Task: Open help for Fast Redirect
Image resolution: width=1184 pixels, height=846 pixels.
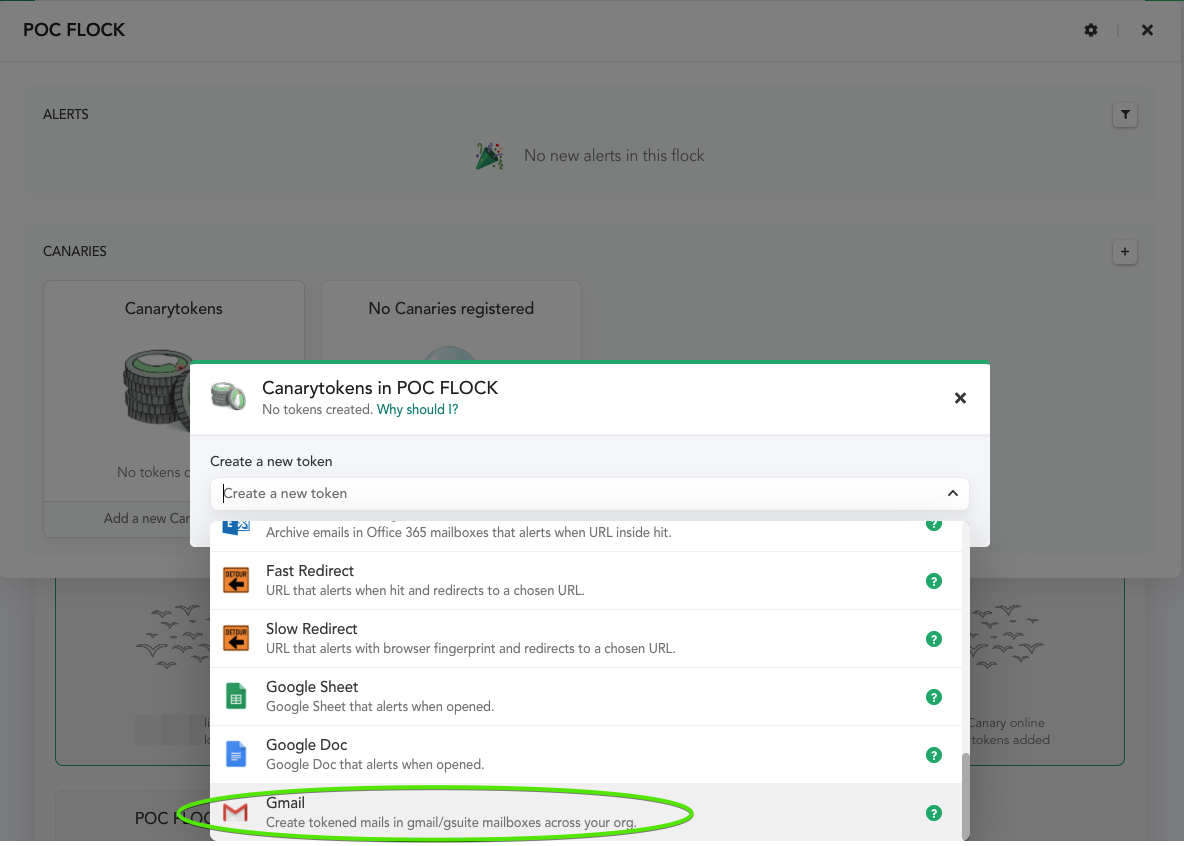Action: click(934, 581)
